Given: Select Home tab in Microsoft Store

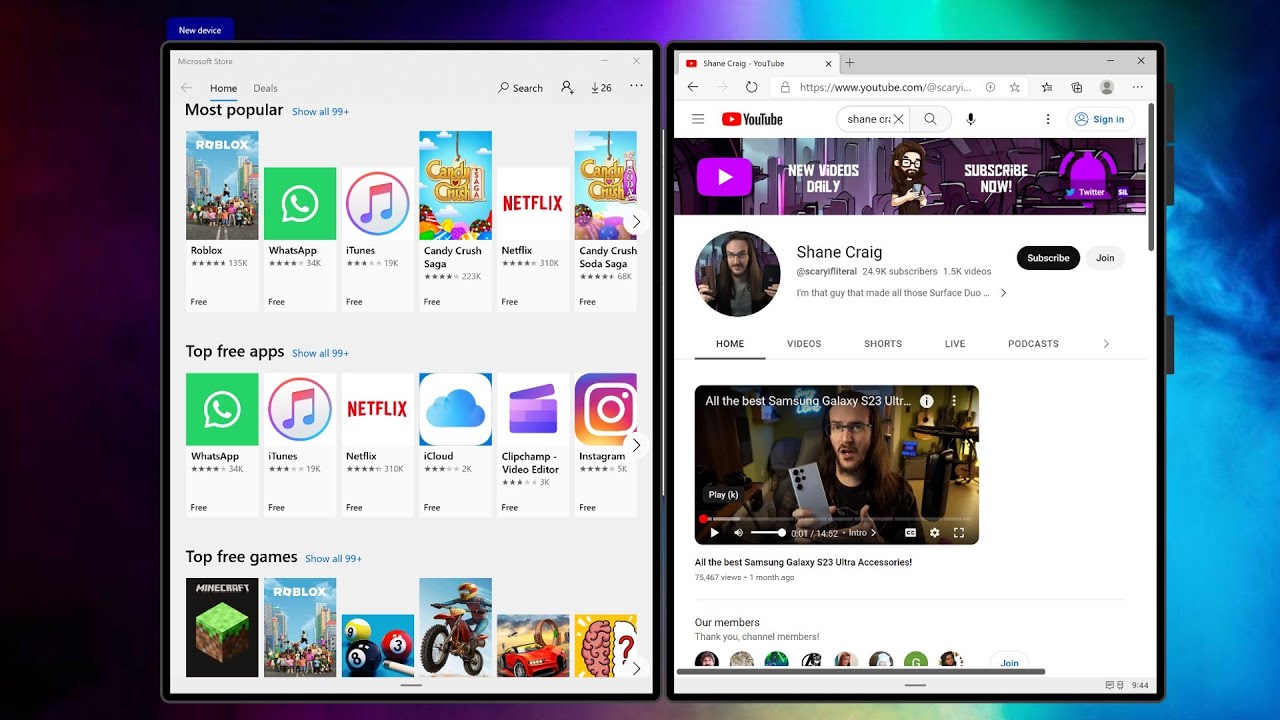Looking at the screenshot, I should tap(223, 88).
